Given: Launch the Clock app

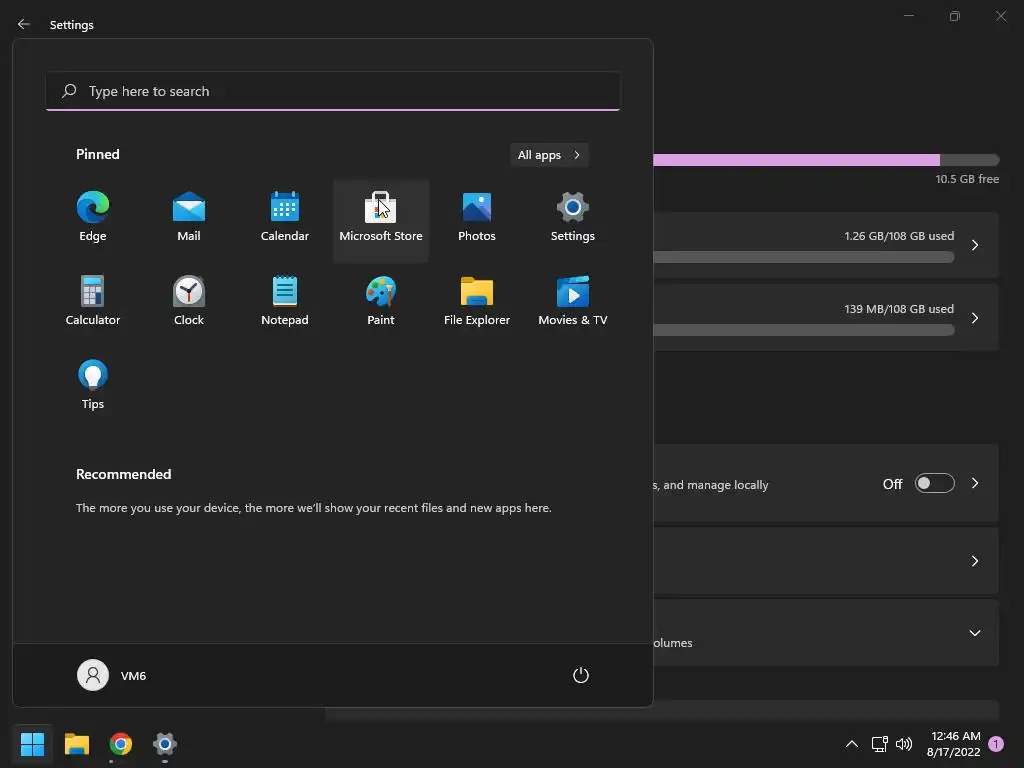Looking at the screenshot, I should pos(189,302).
